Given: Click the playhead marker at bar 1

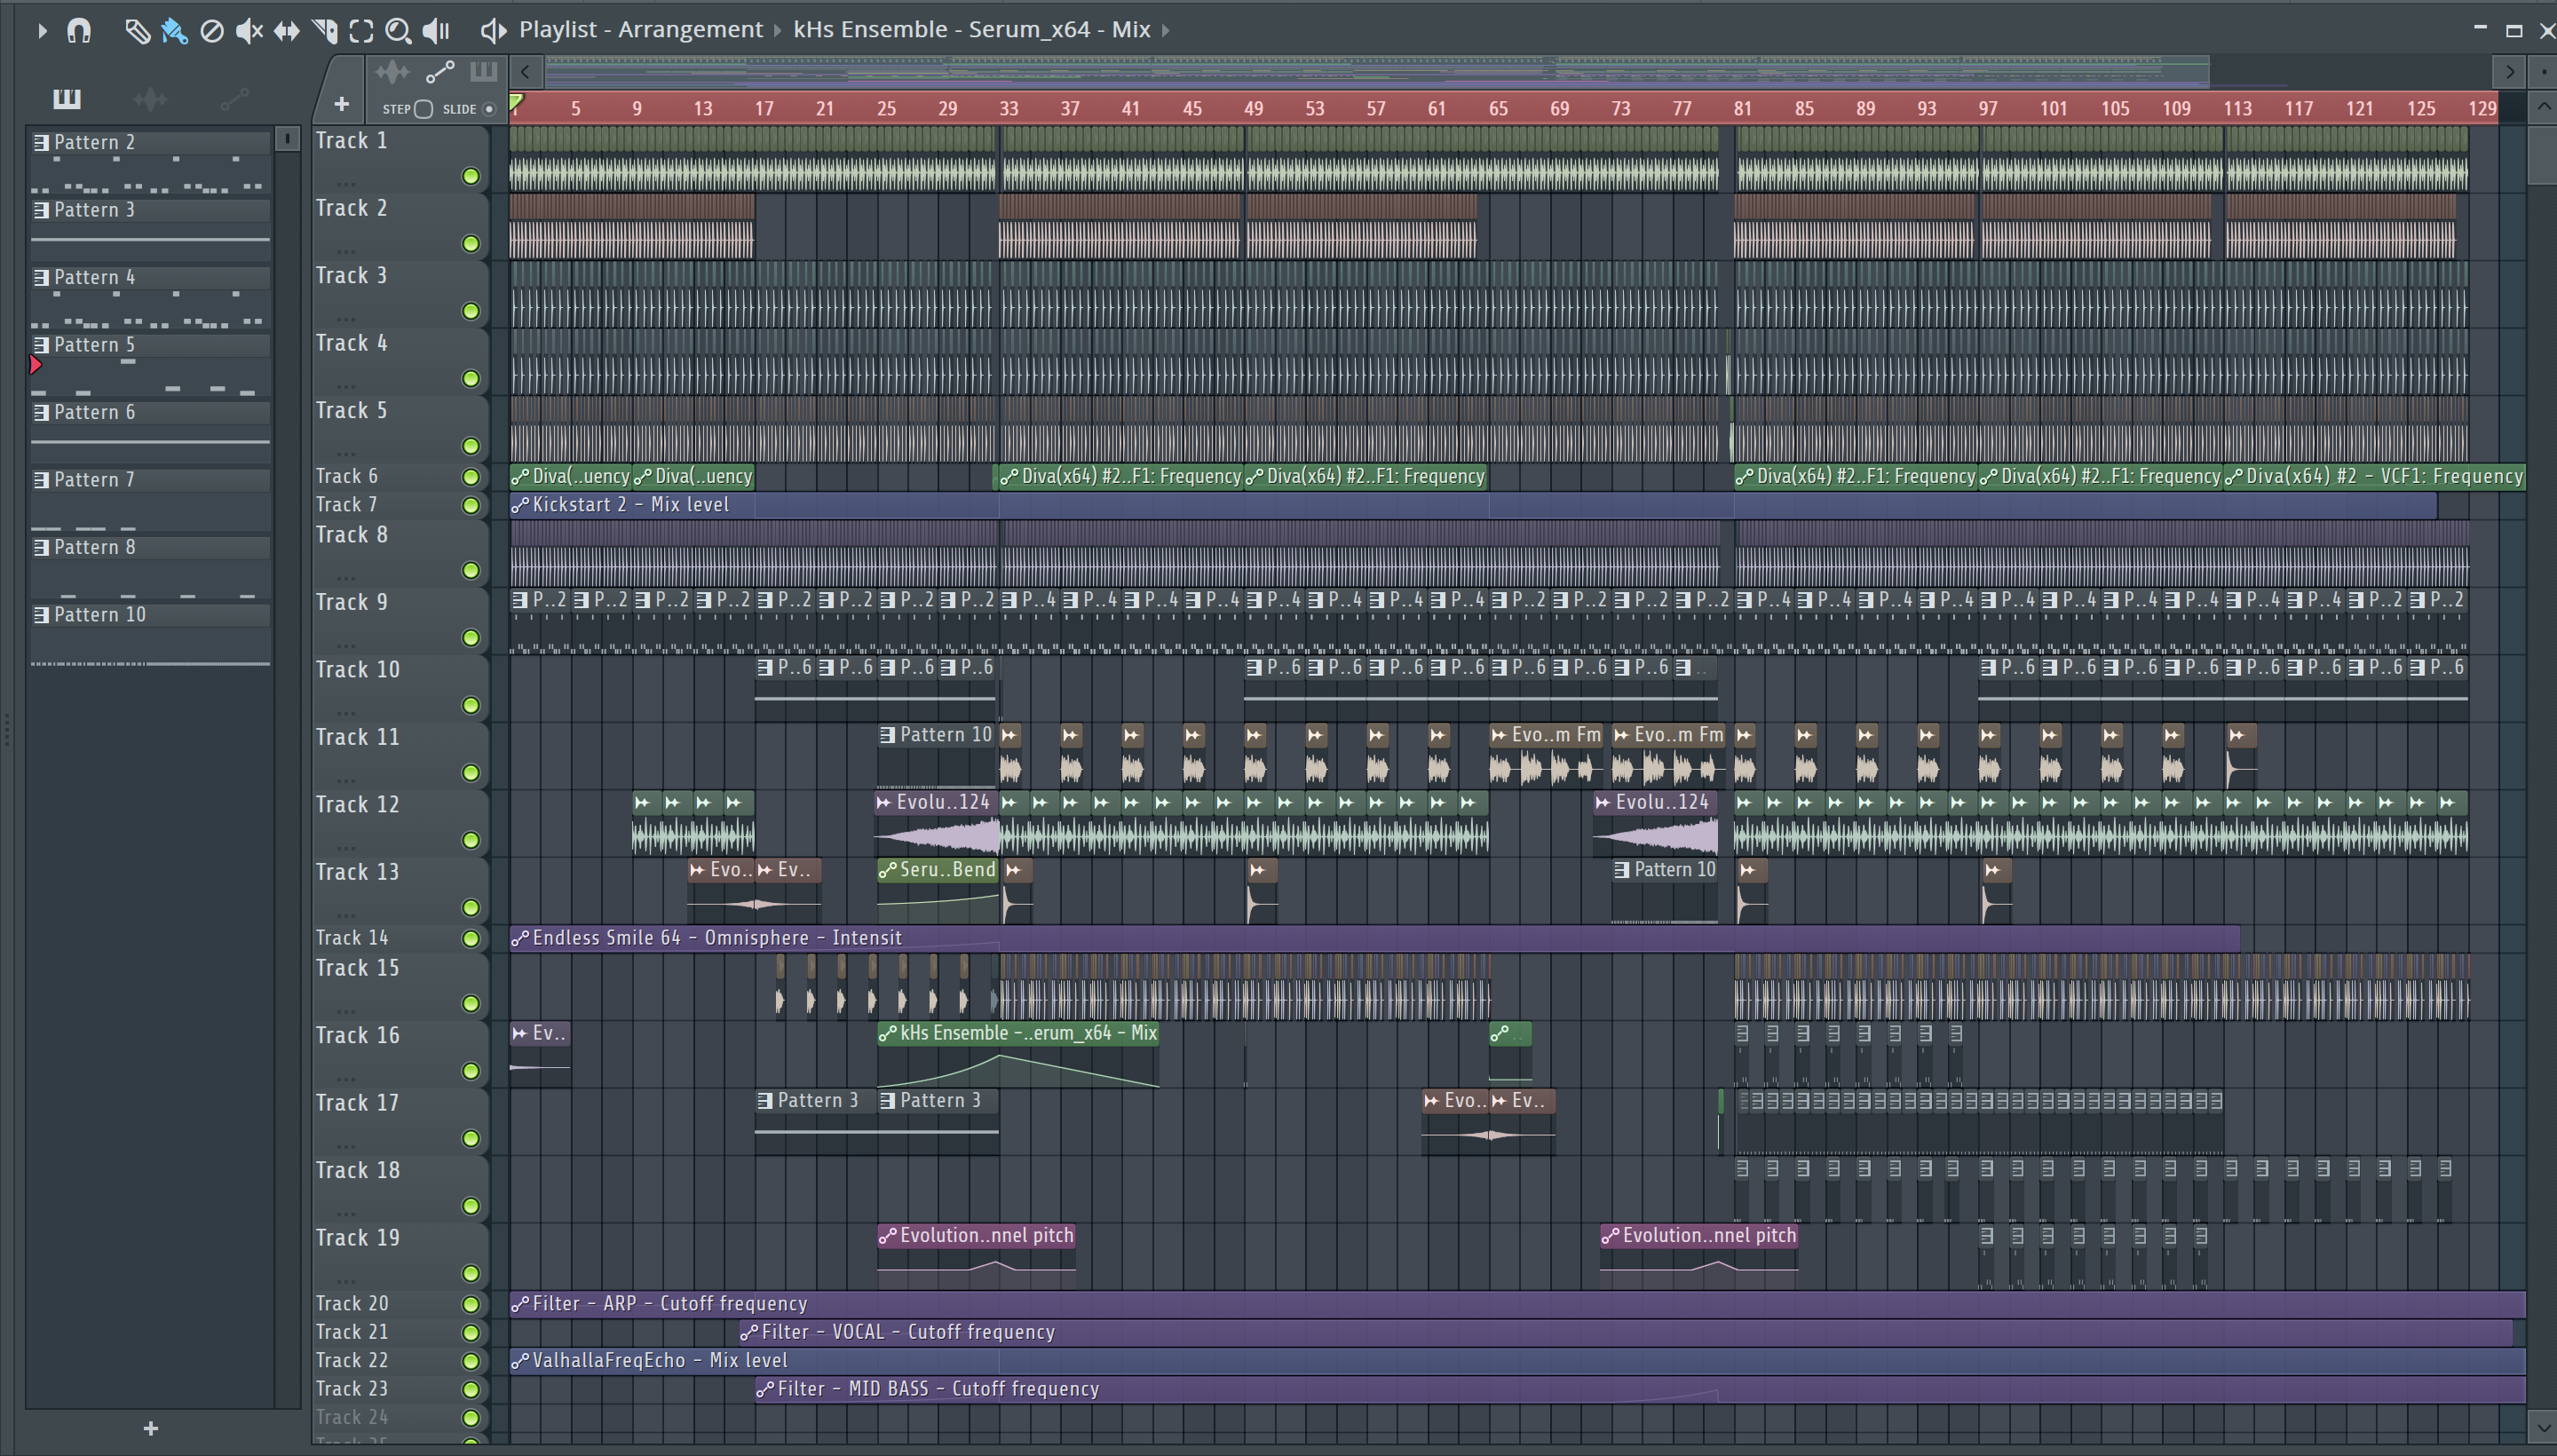Looking at the screenshot, I should pyautogui.click(x=516, y=102).
